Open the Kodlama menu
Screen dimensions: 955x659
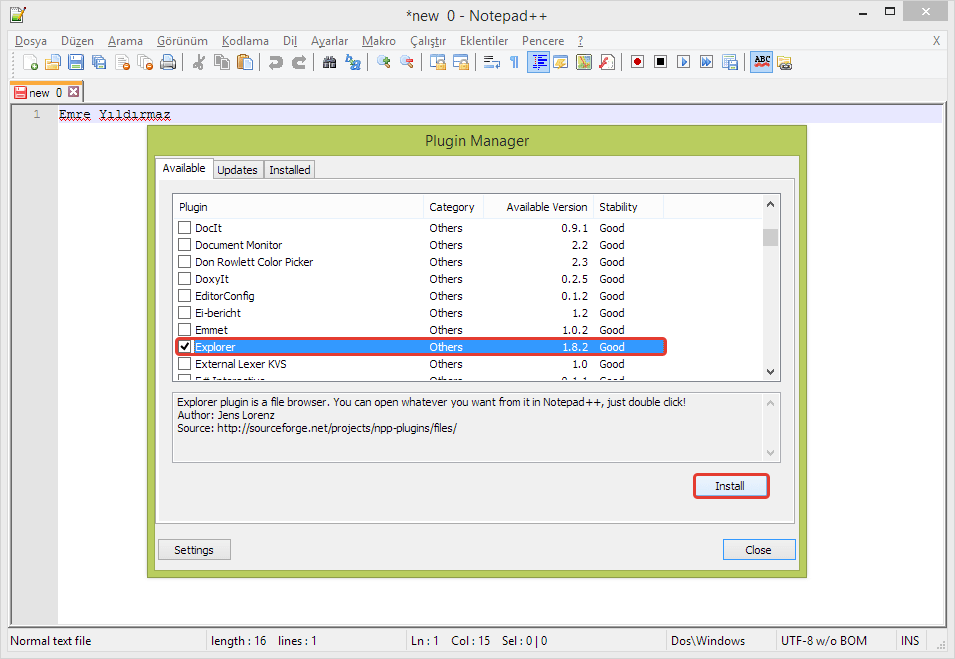[x=245, y=41]
